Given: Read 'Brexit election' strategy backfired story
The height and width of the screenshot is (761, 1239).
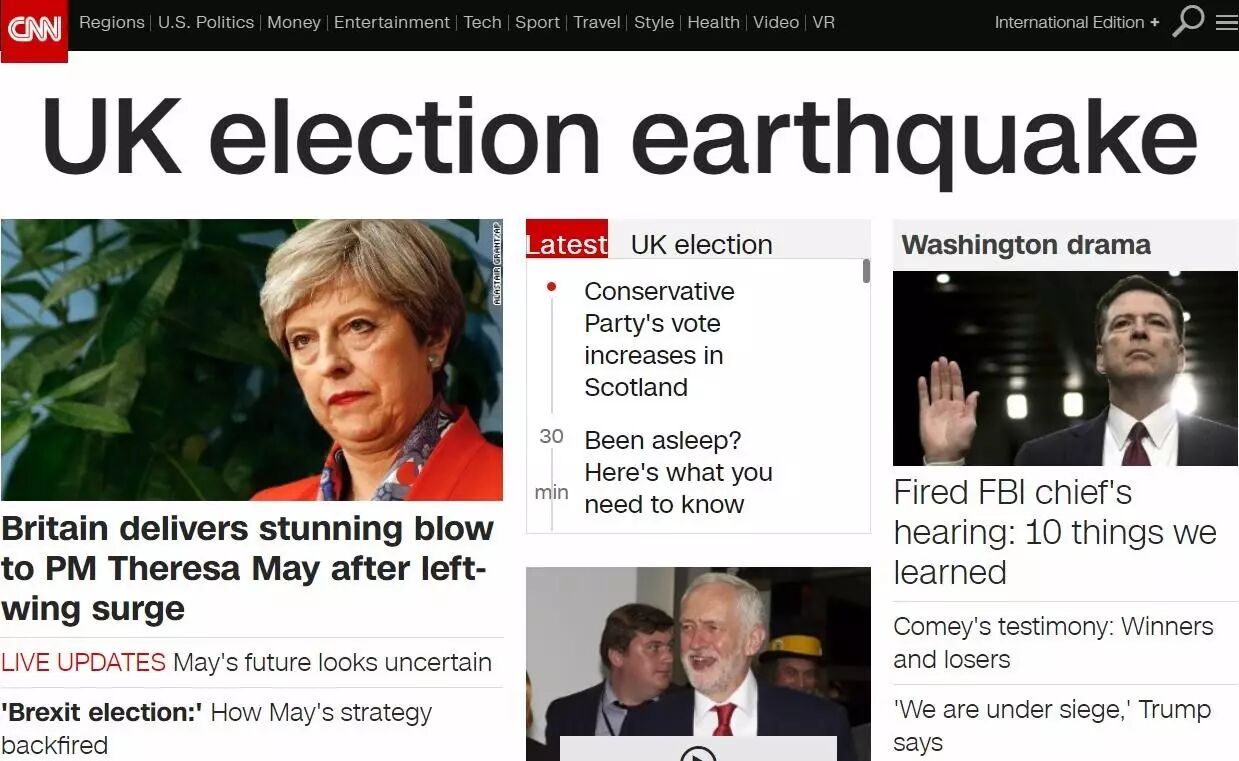Looking at the screenshot, I should (217, 728).
